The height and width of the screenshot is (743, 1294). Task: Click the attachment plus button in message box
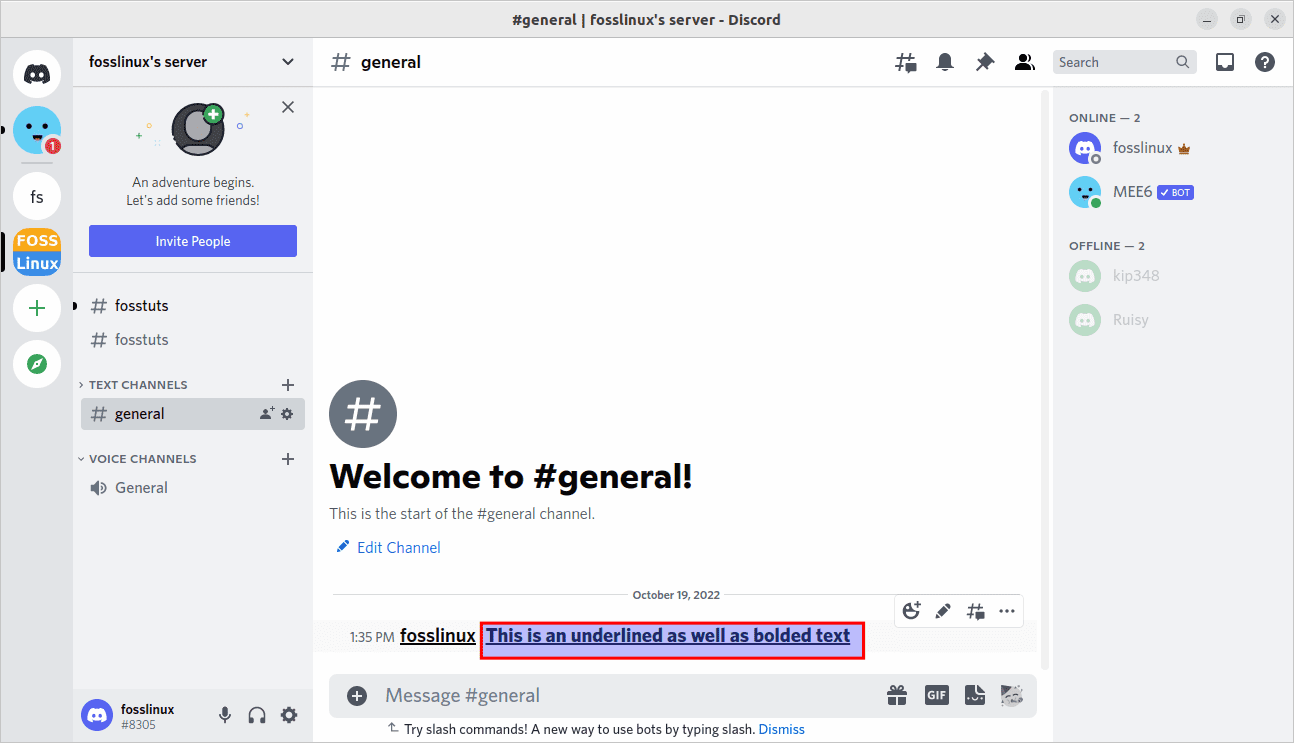(357, 696)
